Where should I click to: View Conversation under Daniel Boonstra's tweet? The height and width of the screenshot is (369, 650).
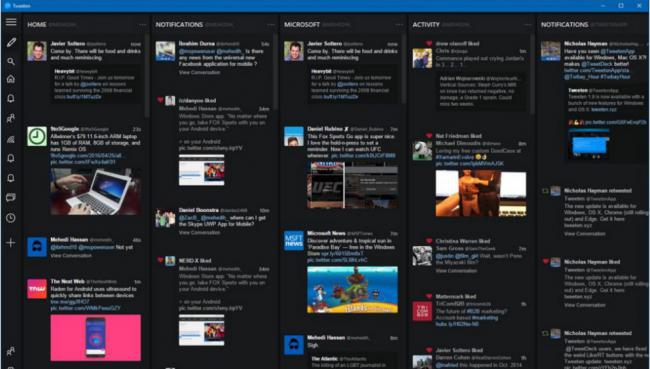(x=199, y=233)
